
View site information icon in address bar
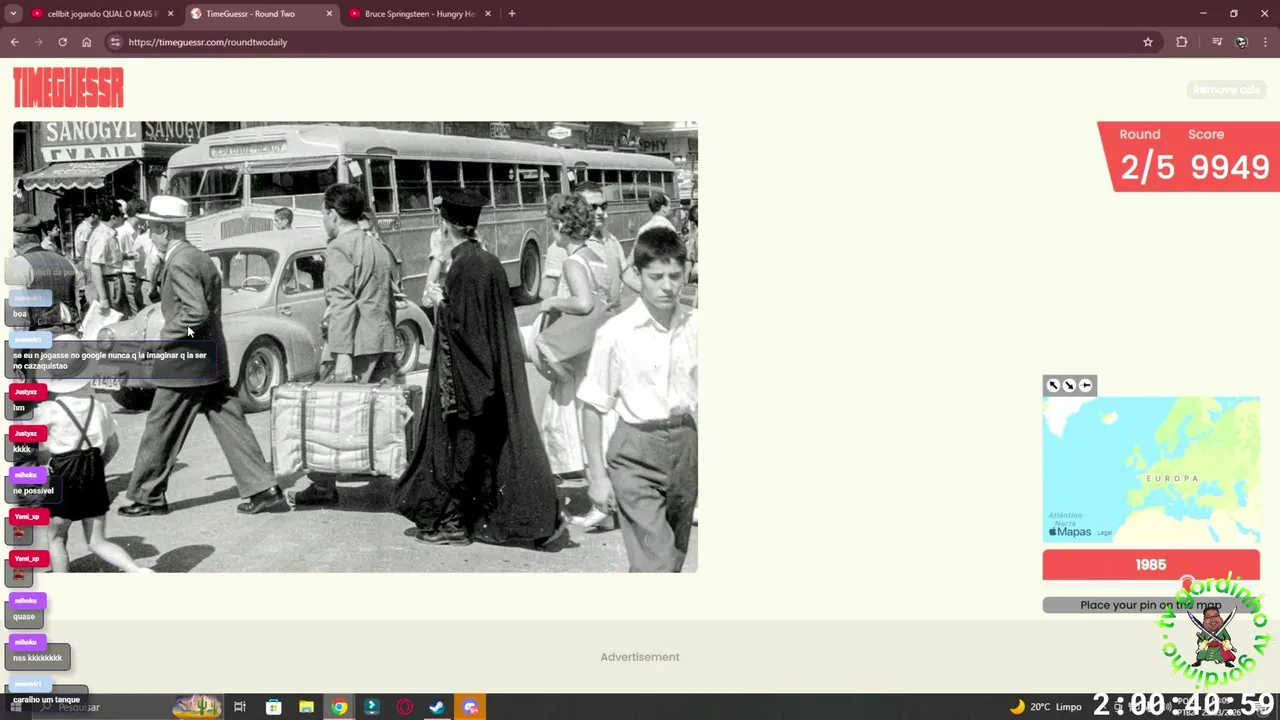(x=115, y=42)
